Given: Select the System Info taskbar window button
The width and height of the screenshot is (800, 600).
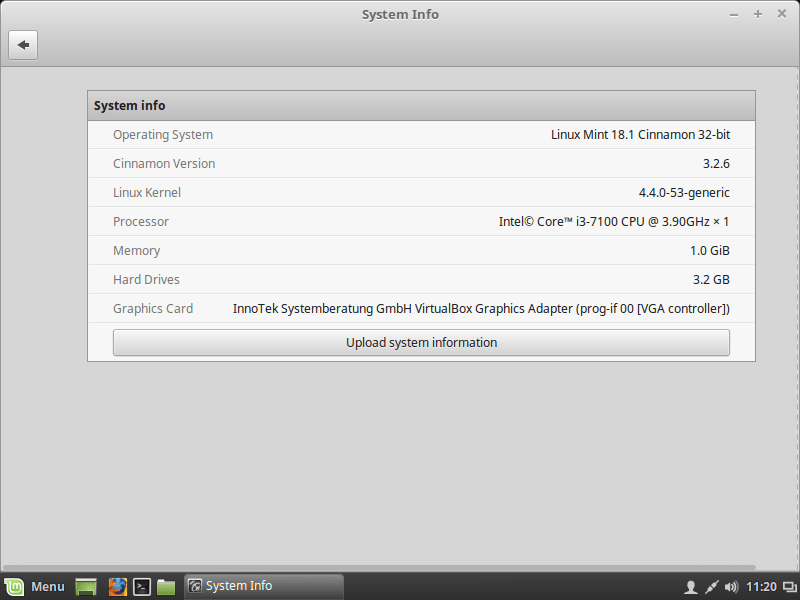Looking at the screenshot, I should coord(264,586).
